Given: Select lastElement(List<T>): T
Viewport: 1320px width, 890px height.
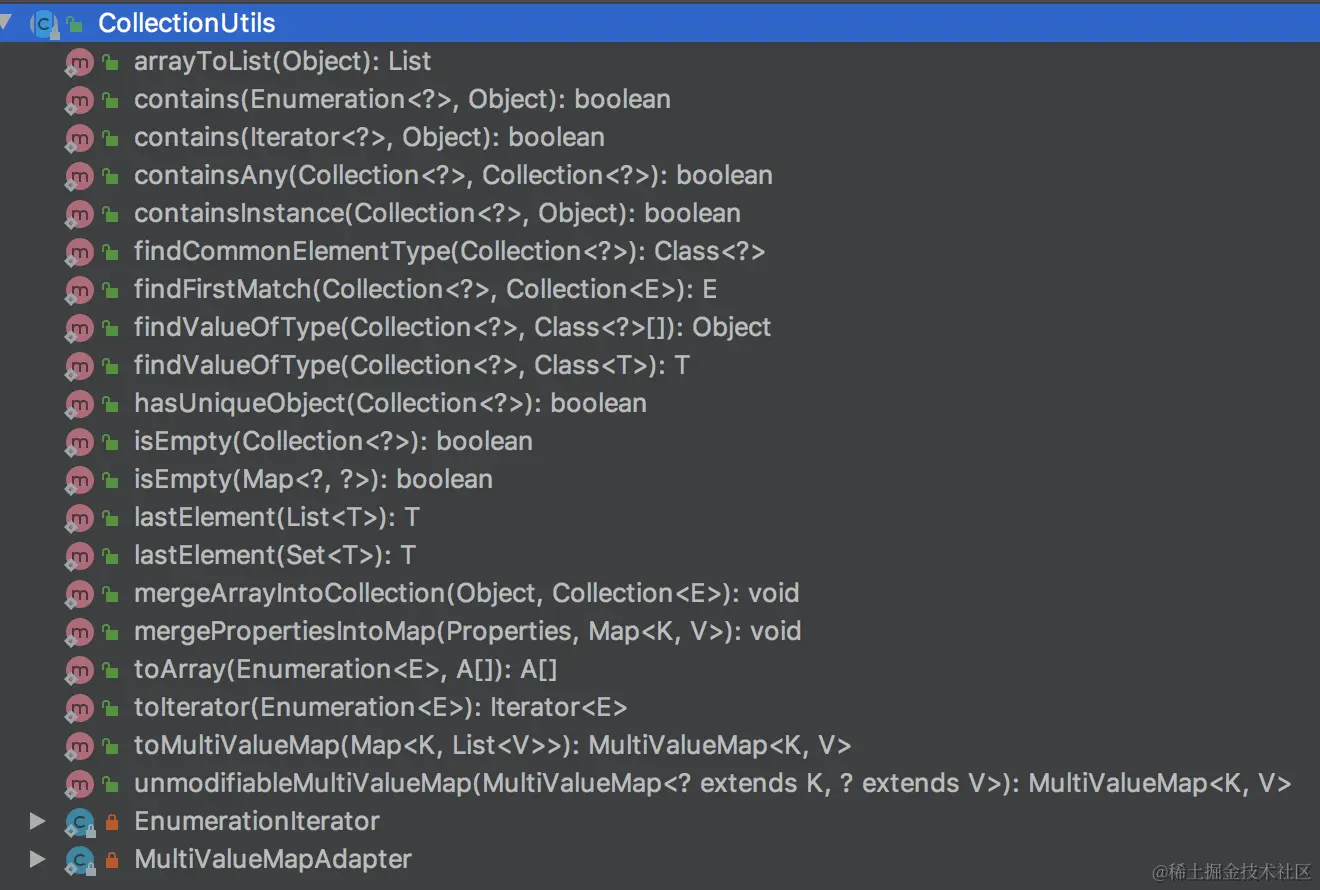Looking at the screenshot, I should [276, 517].
